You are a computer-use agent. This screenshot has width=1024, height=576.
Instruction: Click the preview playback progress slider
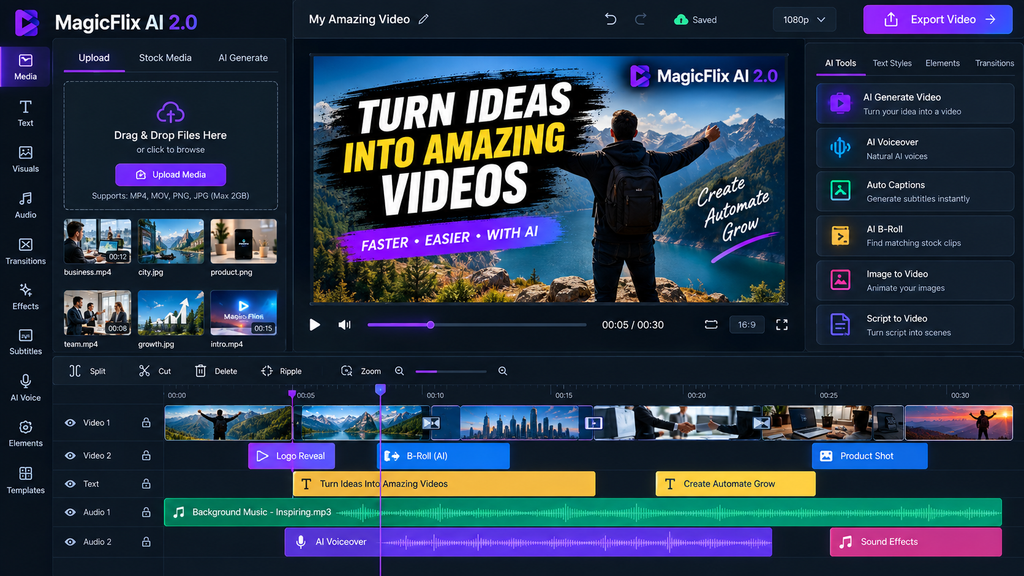click(477, 325)
